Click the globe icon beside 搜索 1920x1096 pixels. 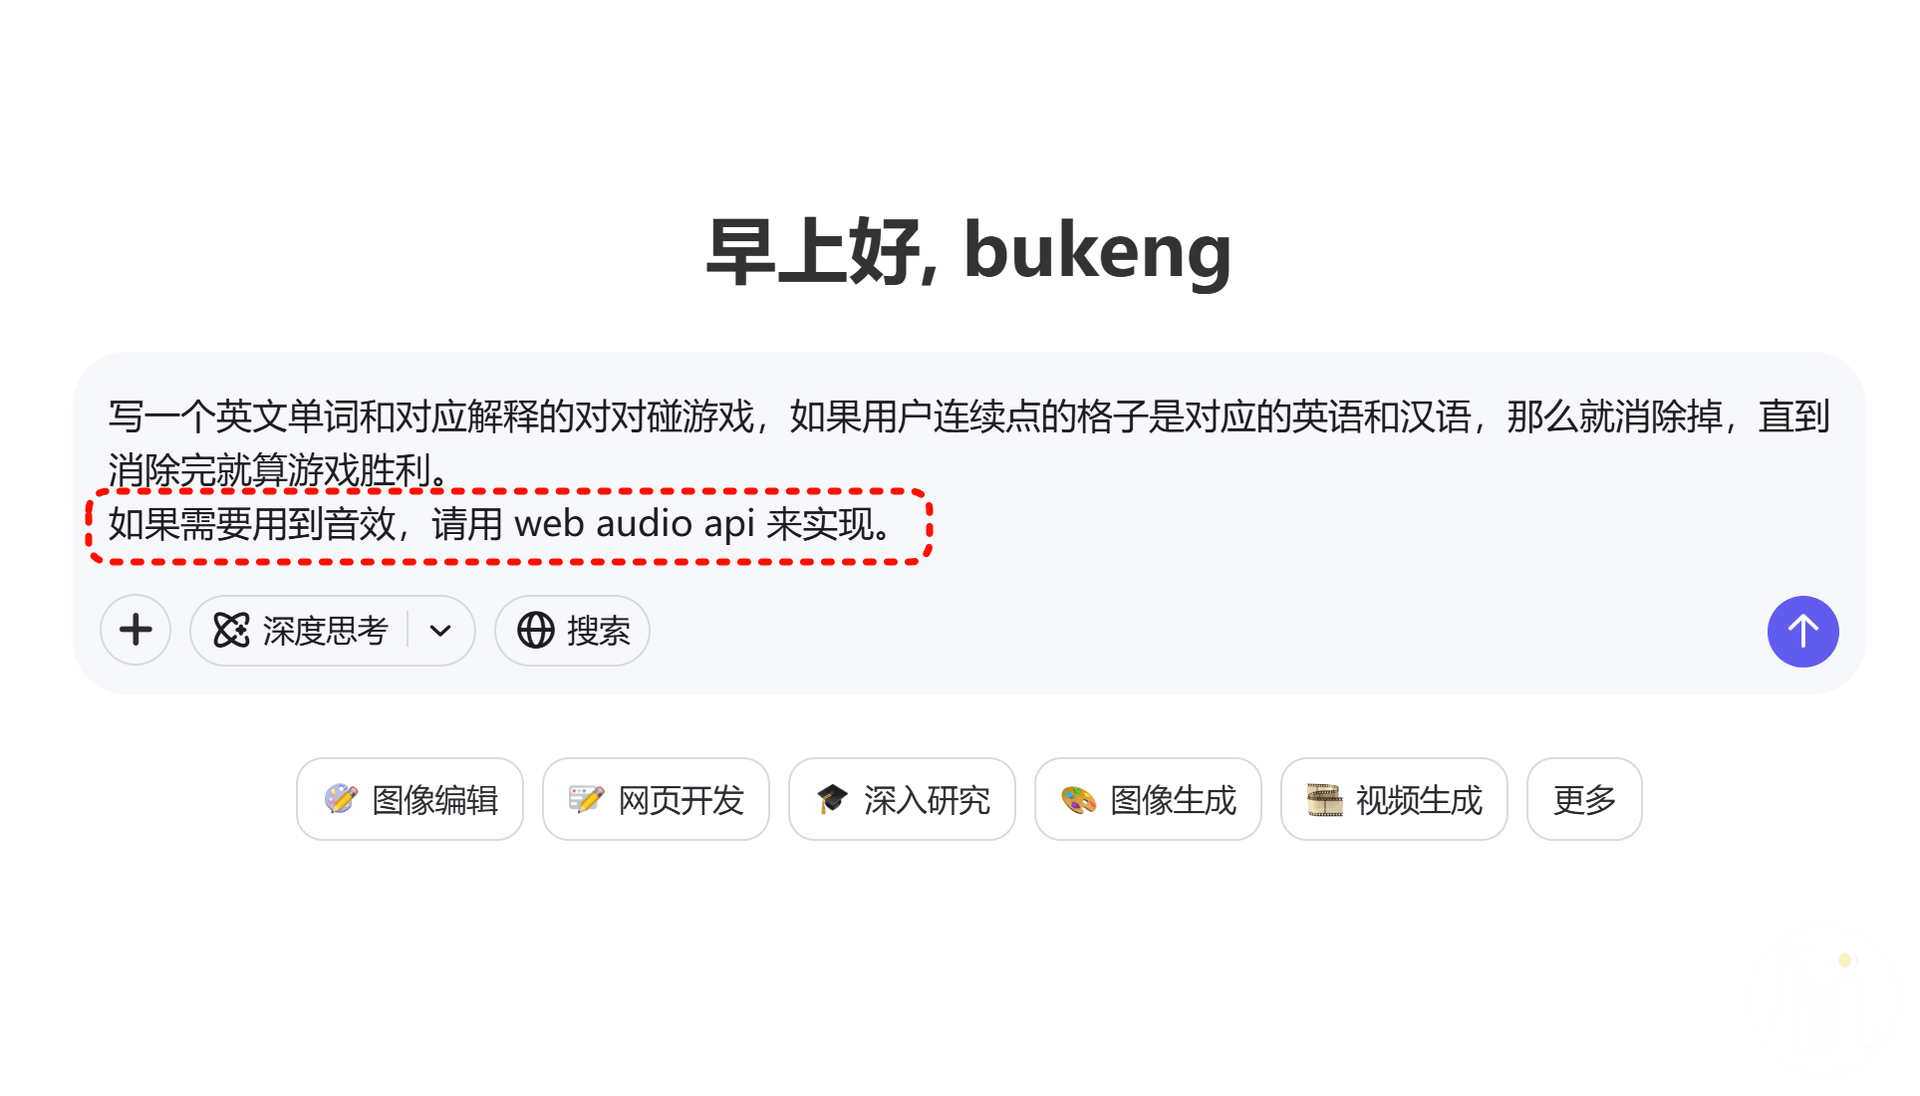[535, 631]
